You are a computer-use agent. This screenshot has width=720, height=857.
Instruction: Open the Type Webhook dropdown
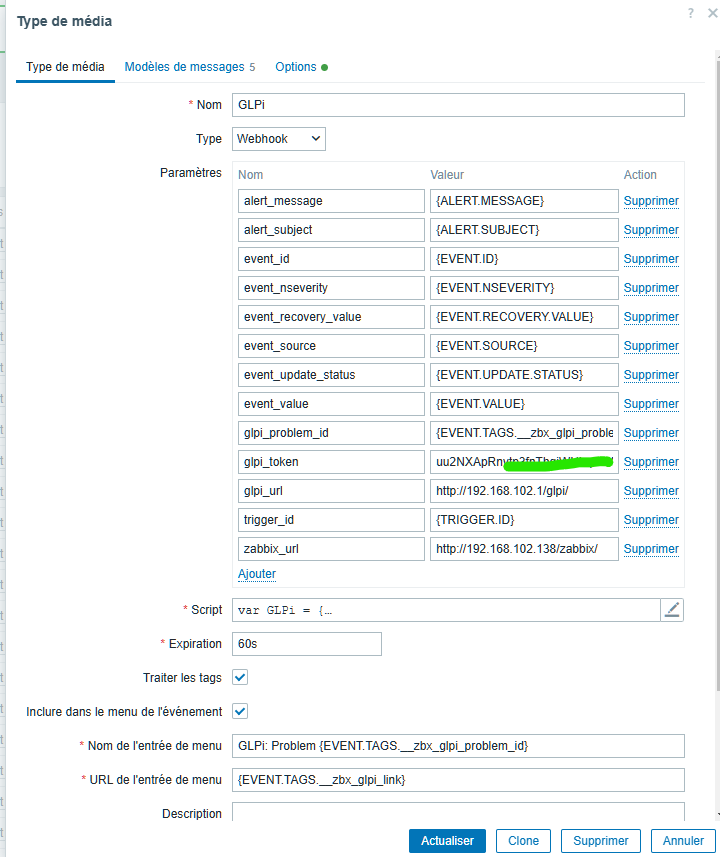click(x=279, y=139)
